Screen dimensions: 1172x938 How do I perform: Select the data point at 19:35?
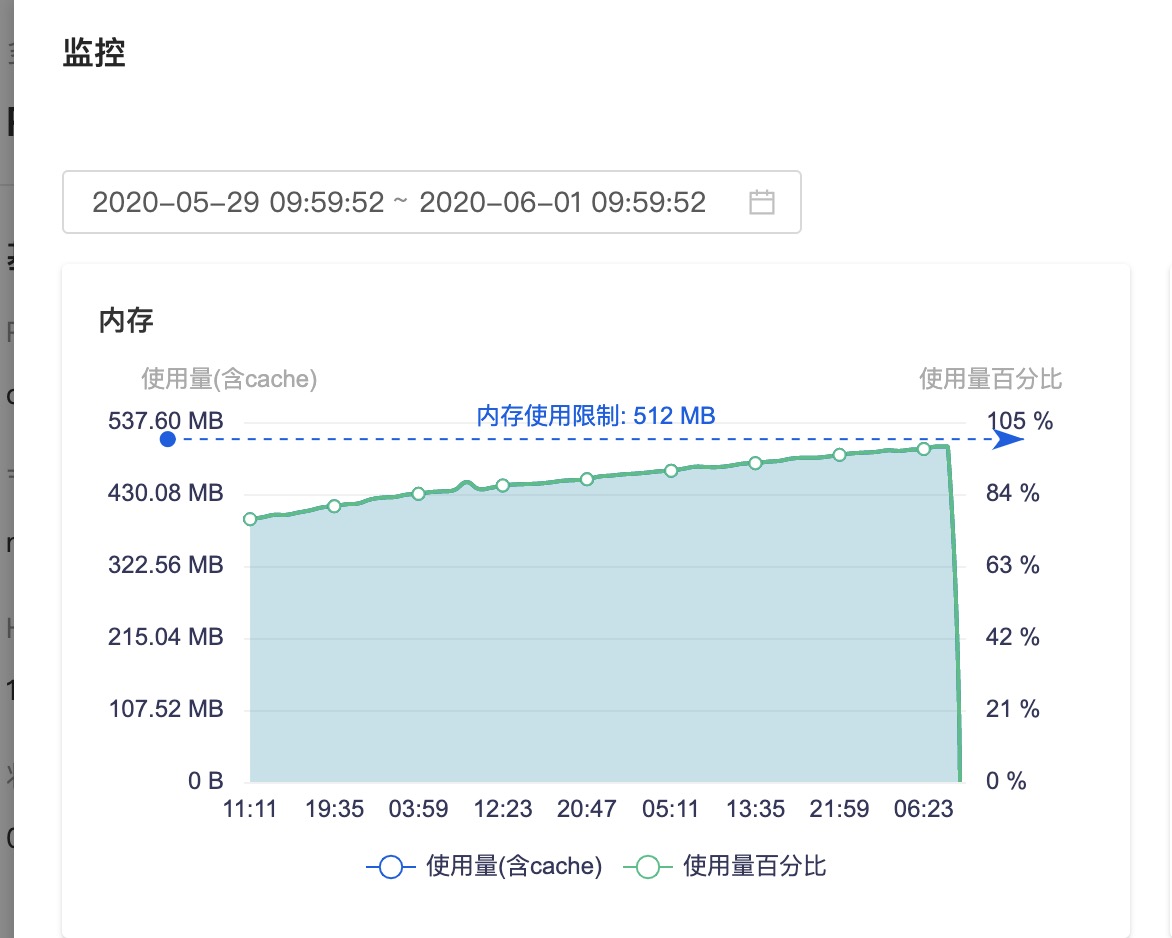click(x=335, y=506)
